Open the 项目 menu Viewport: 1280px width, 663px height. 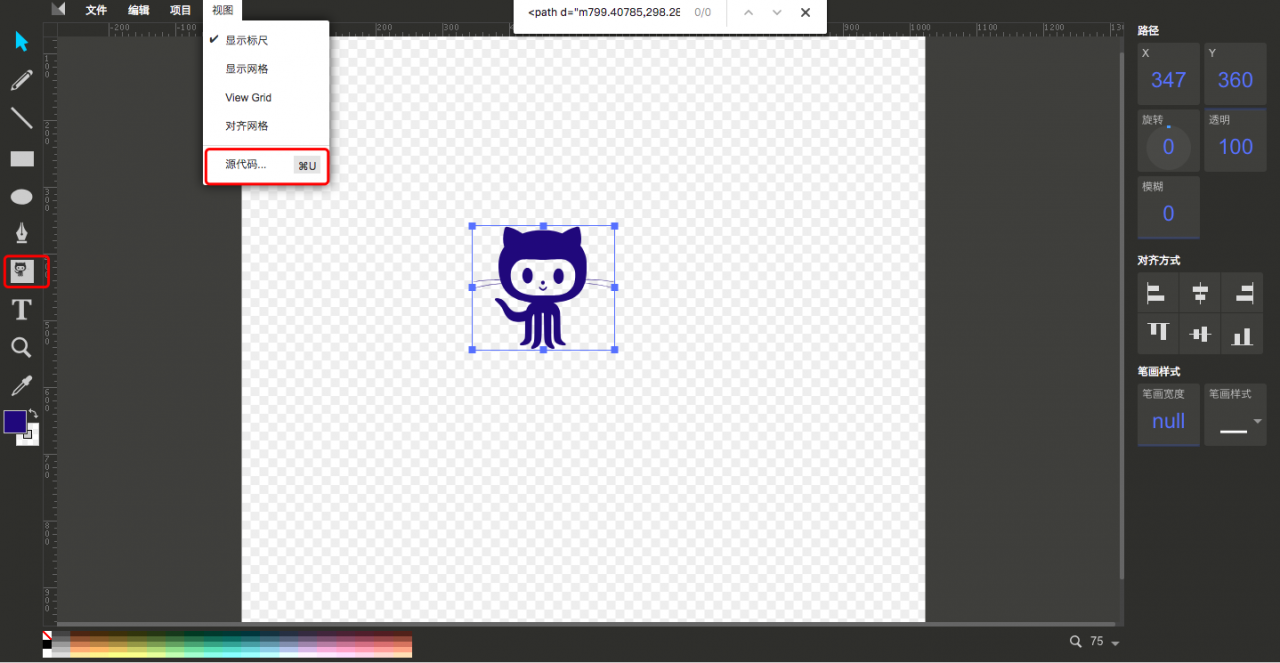181,10
